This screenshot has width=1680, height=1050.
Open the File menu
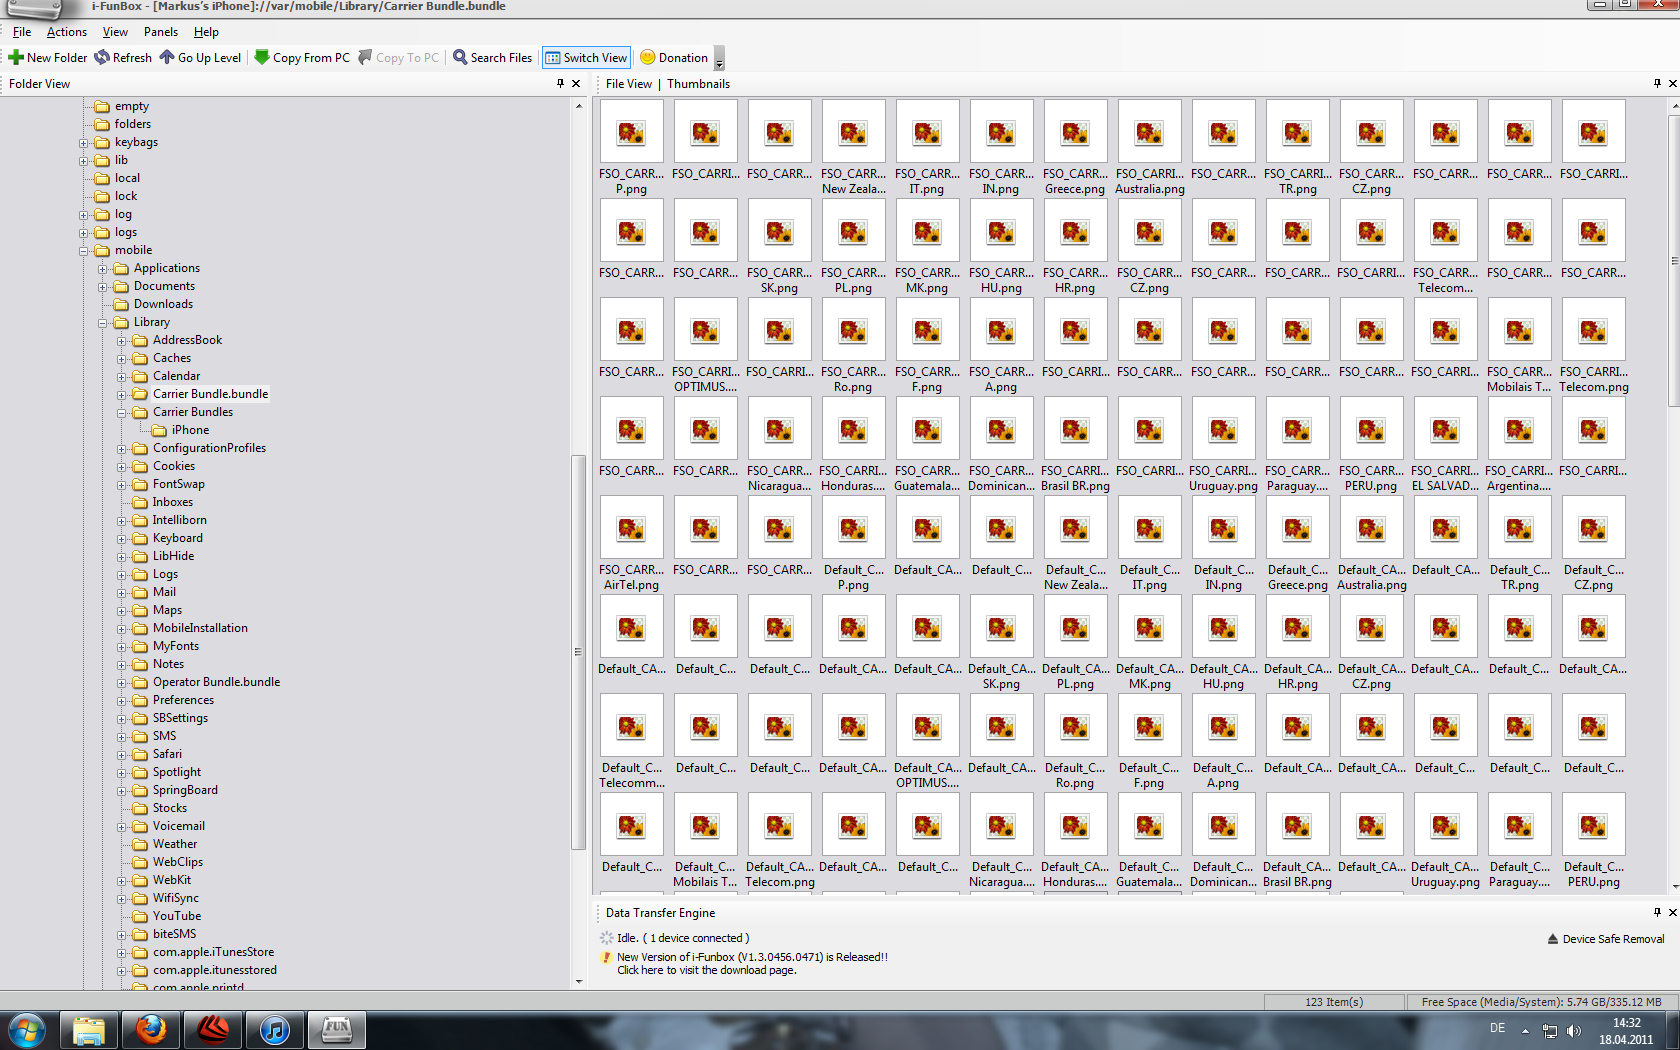tap(22, 32)
